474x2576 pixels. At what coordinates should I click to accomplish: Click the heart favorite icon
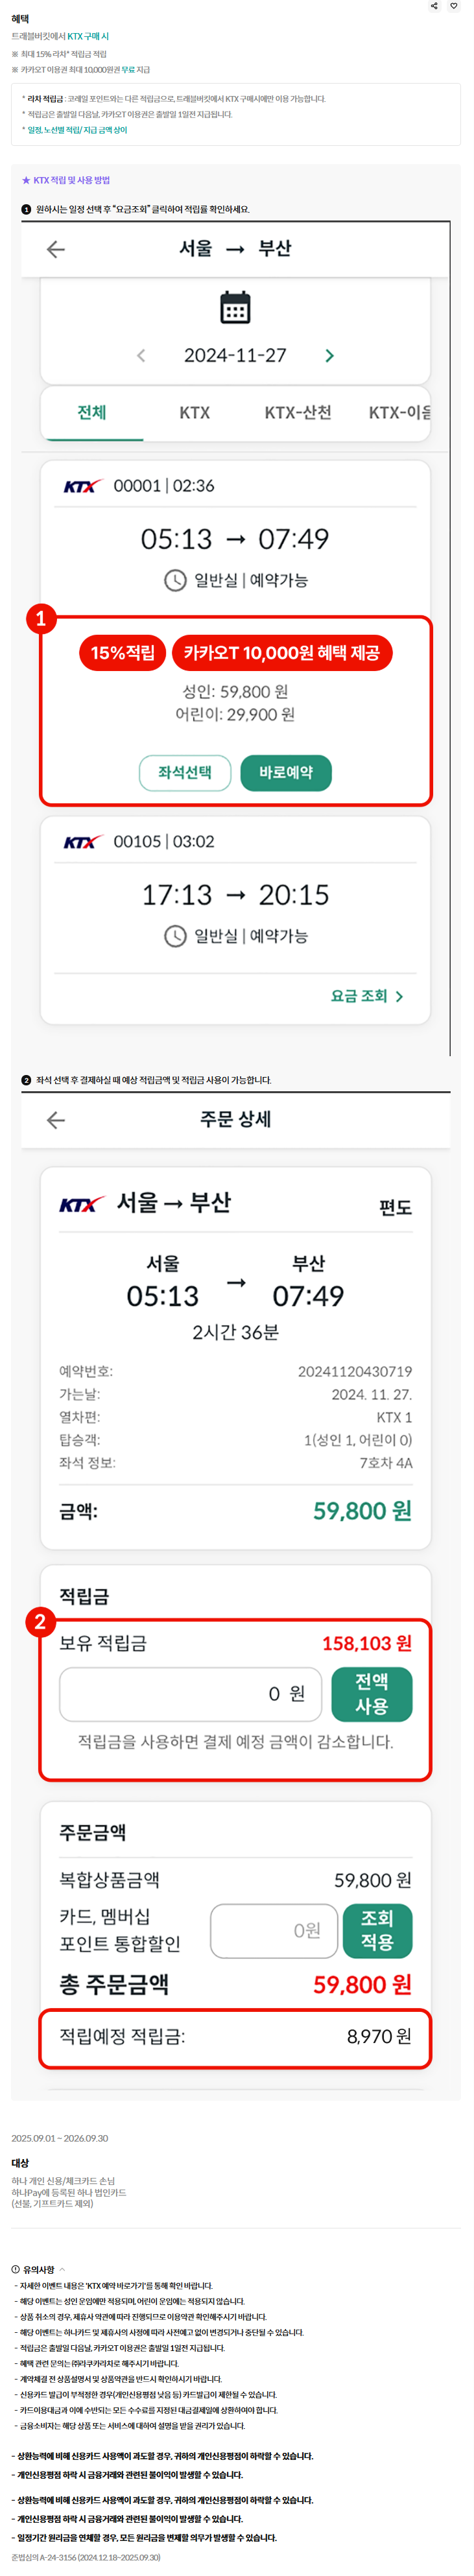coord(454,6)
